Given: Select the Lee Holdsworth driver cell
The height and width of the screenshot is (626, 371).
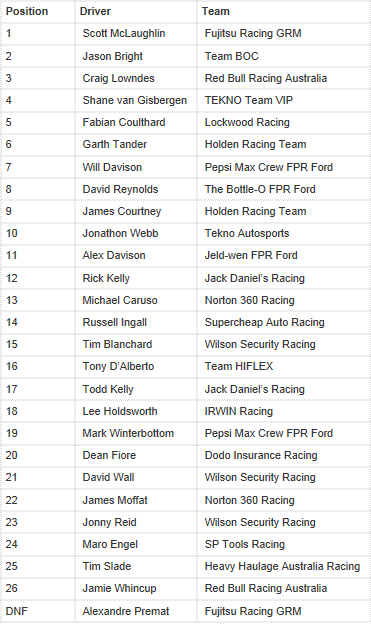Looking at the screenshot, I should tap(136, 411).
